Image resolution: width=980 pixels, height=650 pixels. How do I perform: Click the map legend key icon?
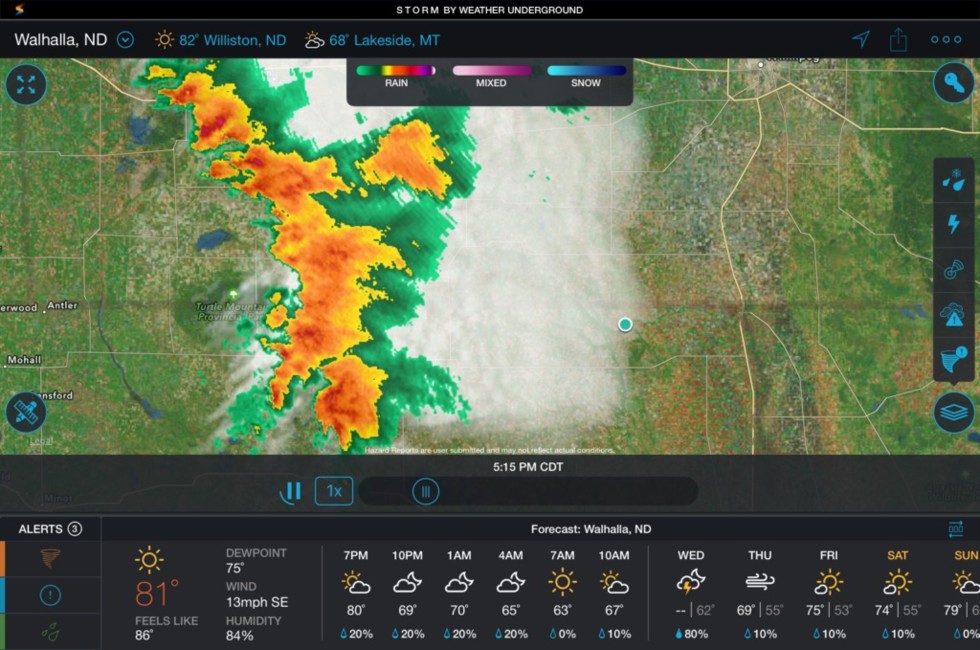click(954, 83)
